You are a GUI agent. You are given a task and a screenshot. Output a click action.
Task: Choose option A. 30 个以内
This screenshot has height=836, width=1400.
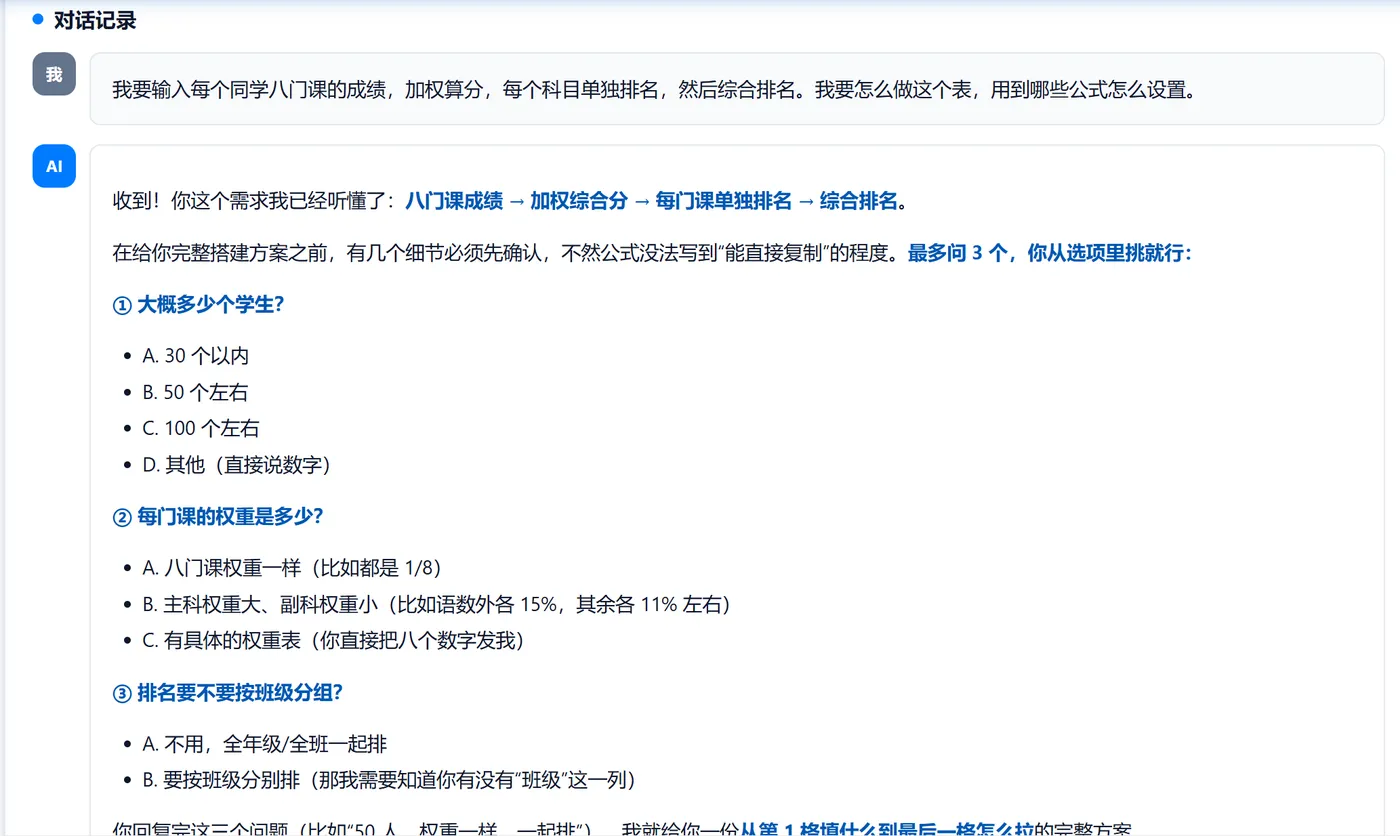coord(196,355)
